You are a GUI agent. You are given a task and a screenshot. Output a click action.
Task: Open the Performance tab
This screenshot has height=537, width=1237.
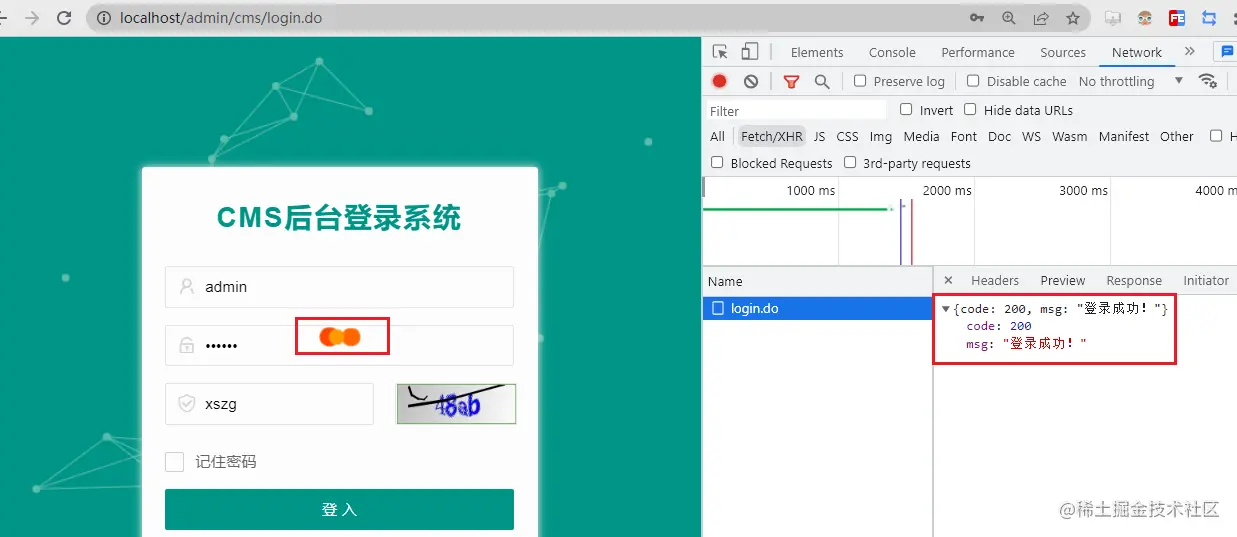pos(978,53)
